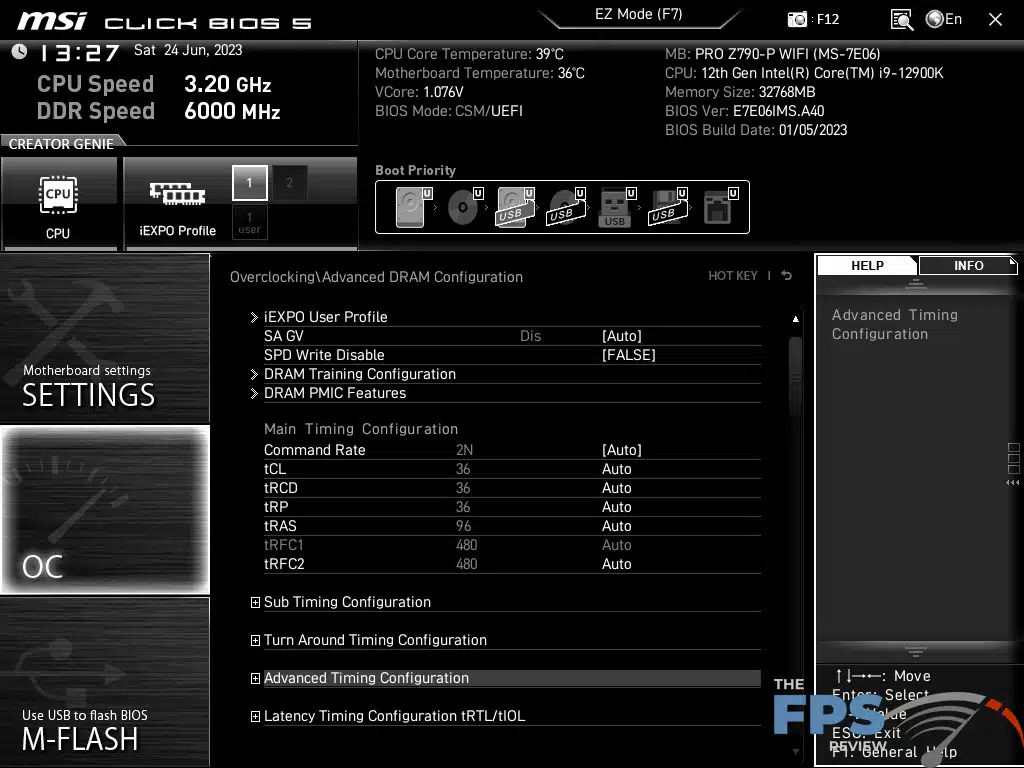Select iEXPO profile 1

249,182
